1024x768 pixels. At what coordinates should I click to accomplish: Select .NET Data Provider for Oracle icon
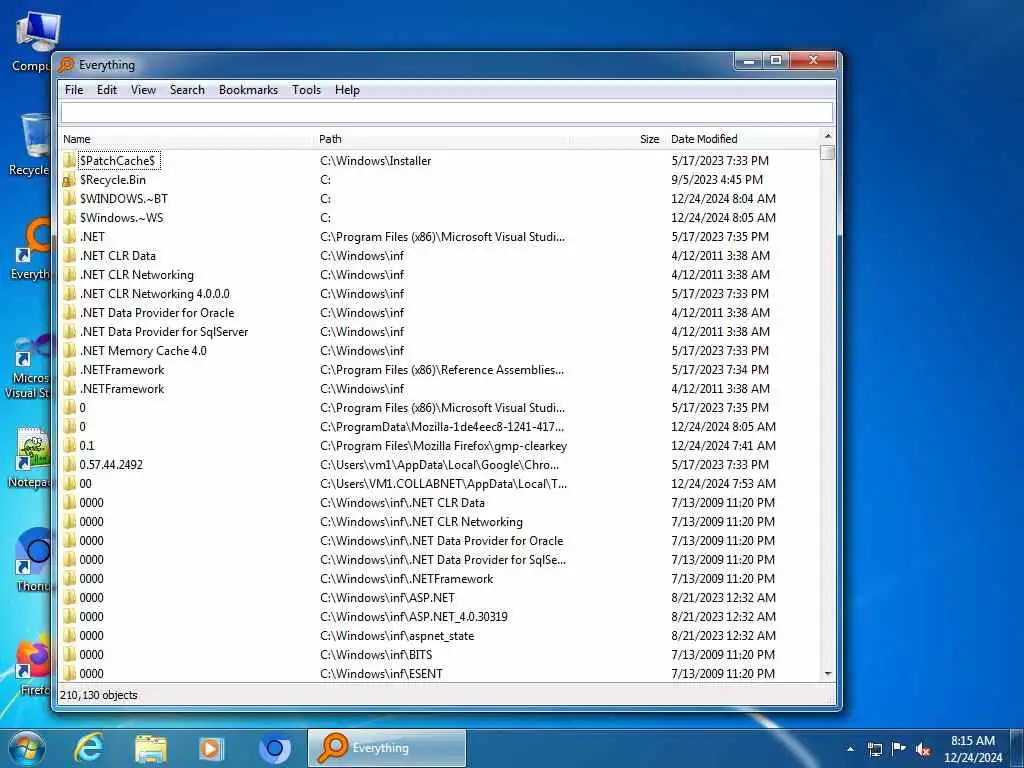(70, 312)
